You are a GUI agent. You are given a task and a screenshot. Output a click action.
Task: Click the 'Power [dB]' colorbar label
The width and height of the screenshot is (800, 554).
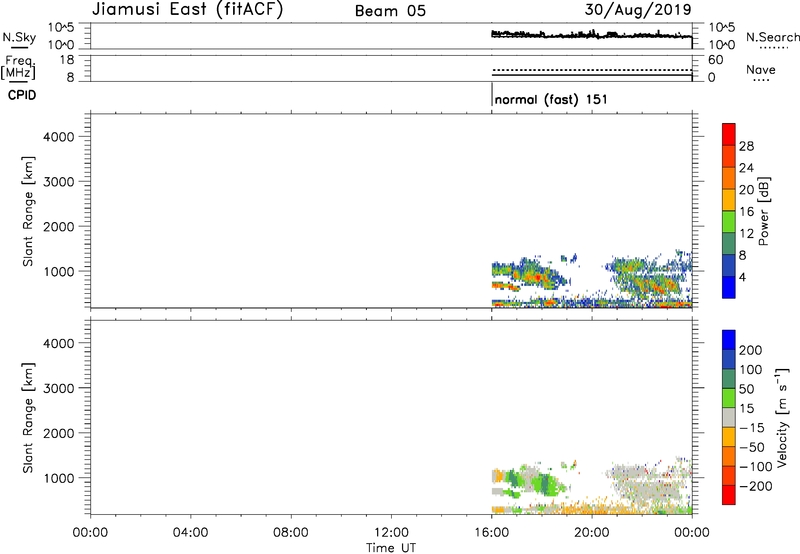764,211
